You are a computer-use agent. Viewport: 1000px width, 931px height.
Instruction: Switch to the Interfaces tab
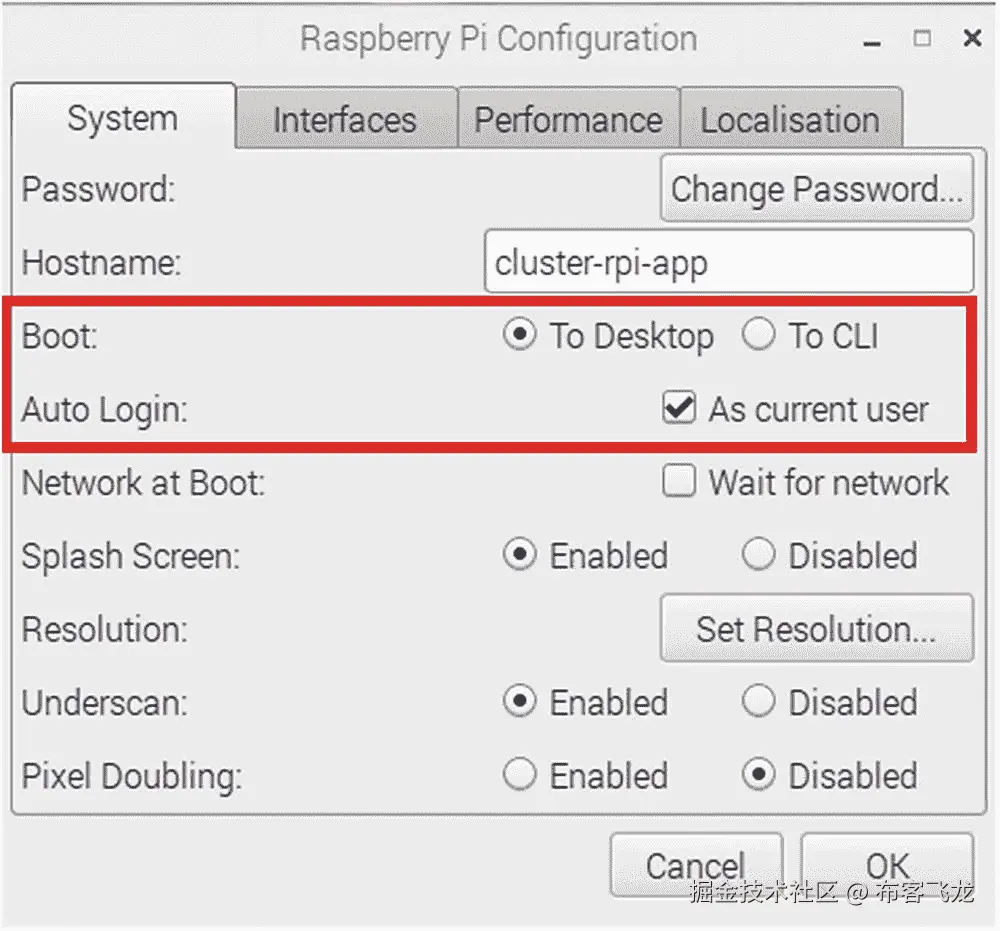click(x=345, y=120)
